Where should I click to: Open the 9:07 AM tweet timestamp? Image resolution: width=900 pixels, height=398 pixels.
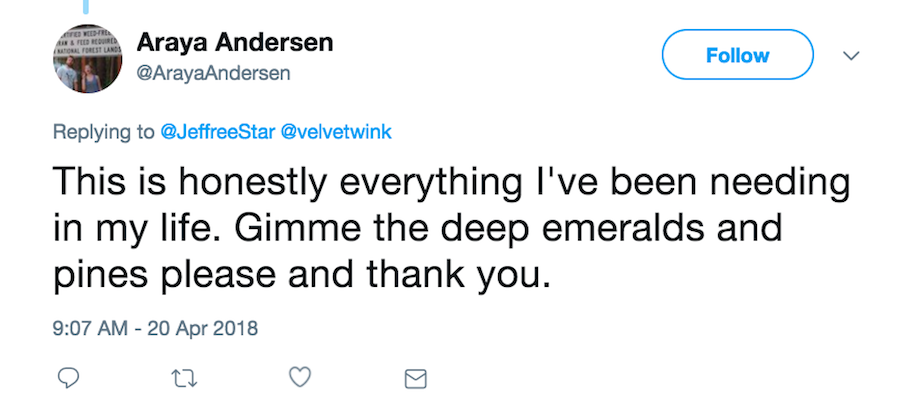(x=90, y=329)
